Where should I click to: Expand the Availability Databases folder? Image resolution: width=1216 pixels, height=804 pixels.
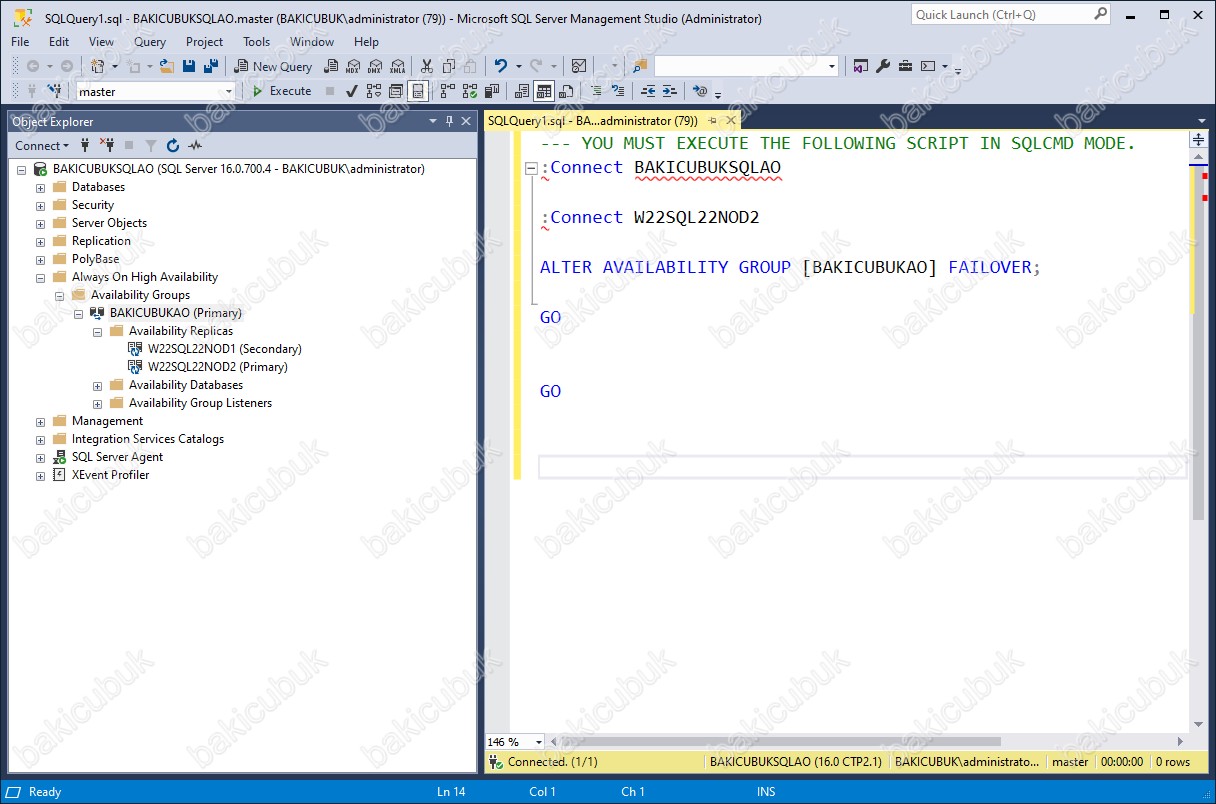(98, 386)
